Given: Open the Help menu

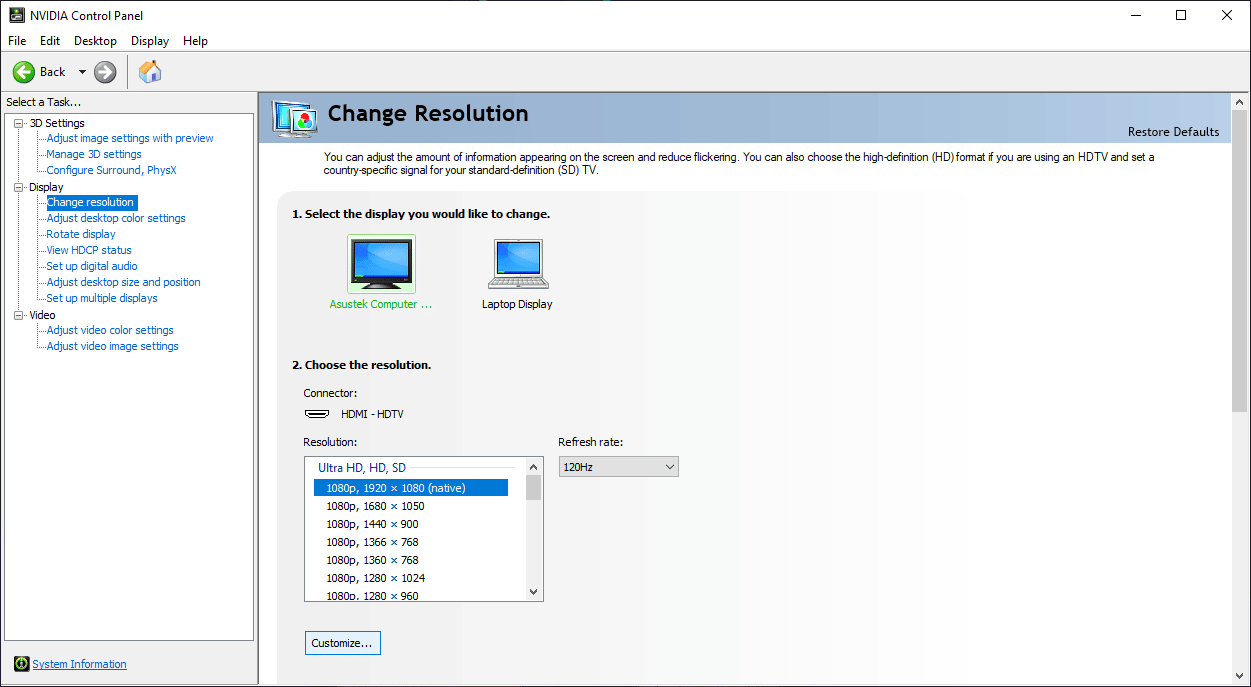Looking at the screenshot, I should click(195, 41).
